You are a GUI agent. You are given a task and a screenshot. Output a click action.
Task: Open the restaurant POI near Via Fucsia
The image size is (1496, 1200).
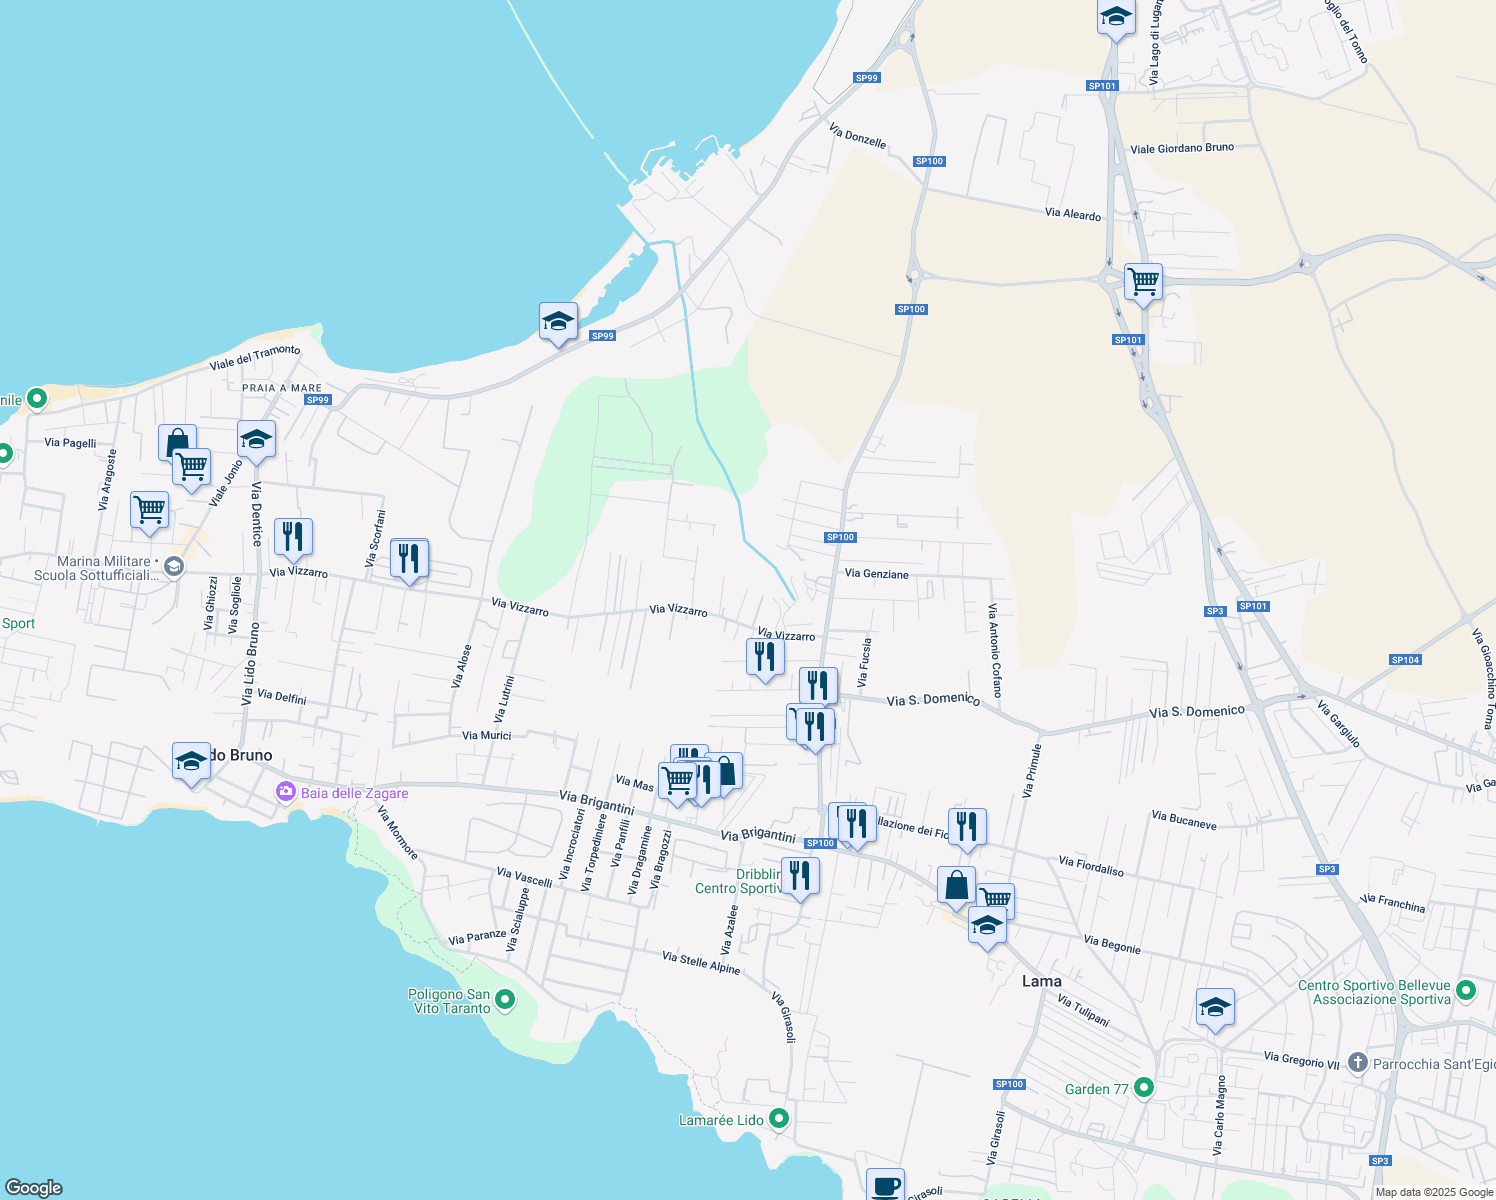[818, 685]
